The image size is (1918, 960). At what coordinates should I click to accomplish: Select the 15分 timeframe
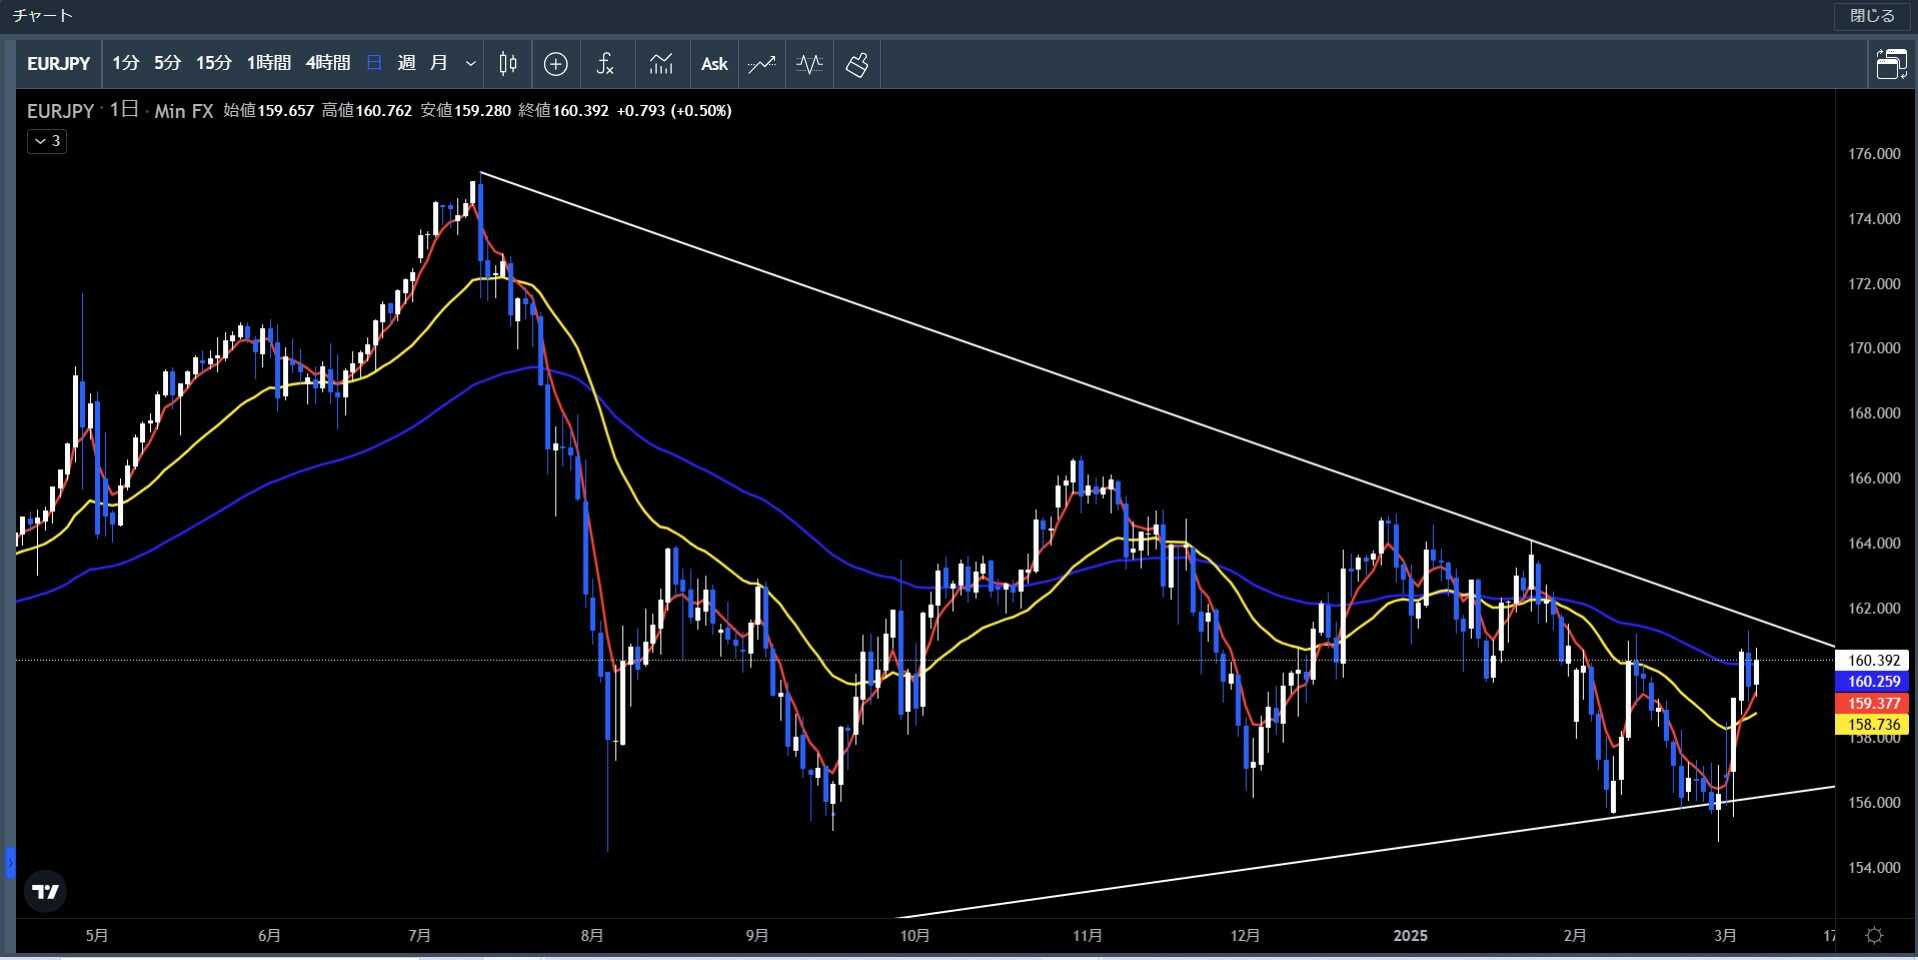coord(213,64)
